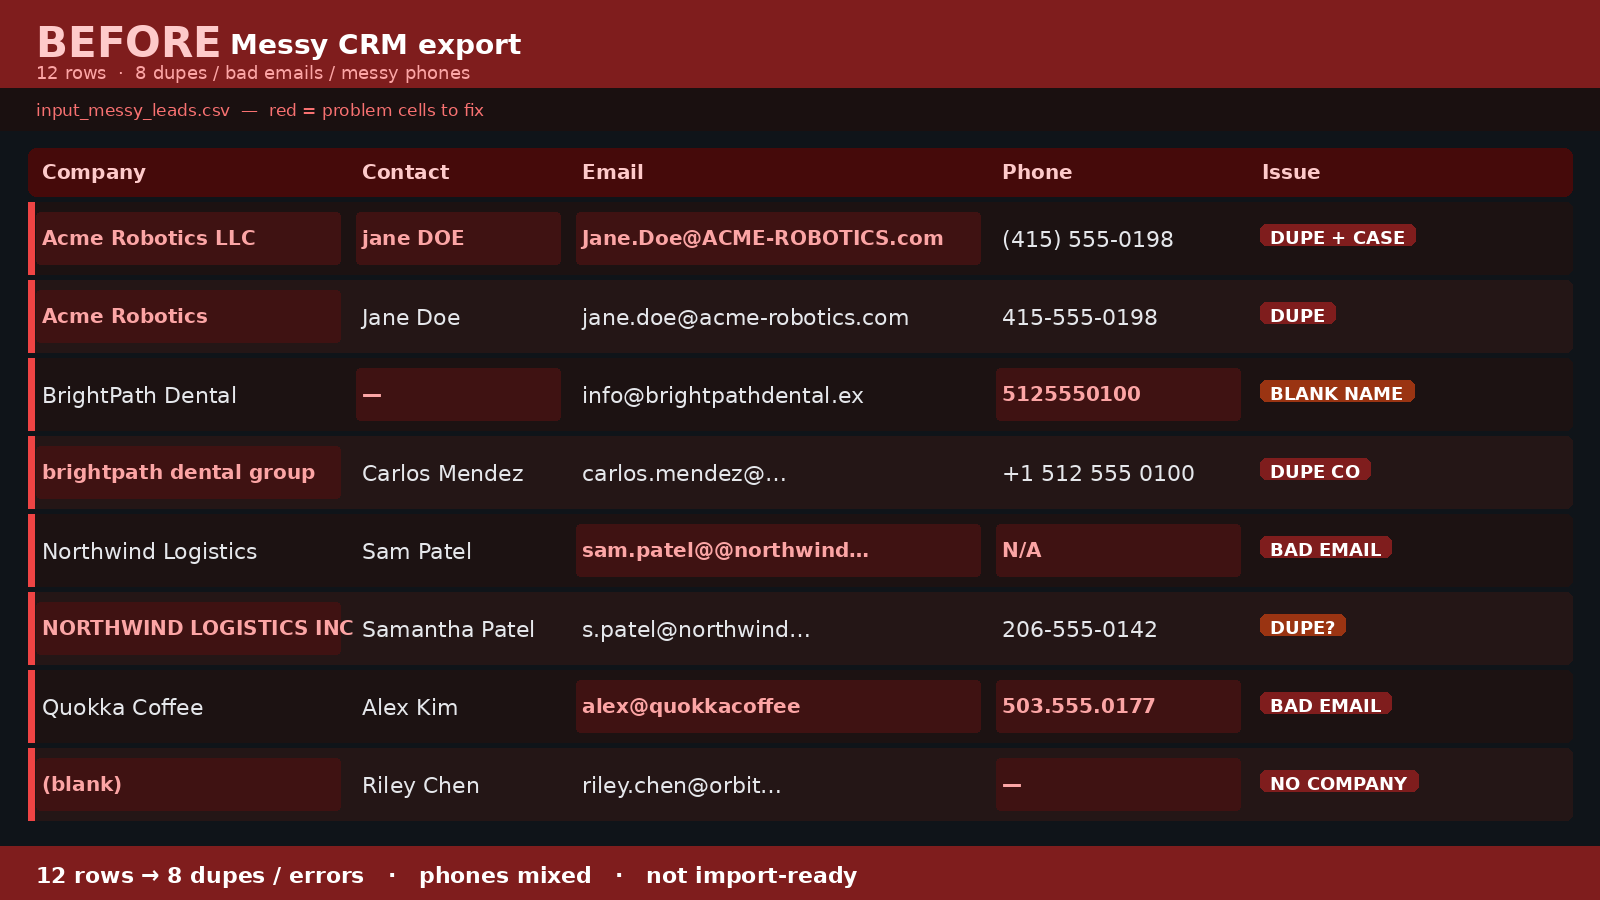1600x900 pixels.
Task: Select the Contact column header
Action: [x=405, y=172]
